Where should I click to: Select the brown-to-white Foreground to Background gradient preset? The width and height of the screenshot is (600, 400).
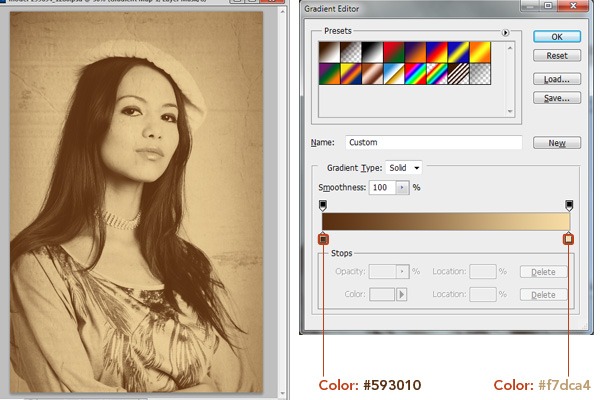[329, 52]
